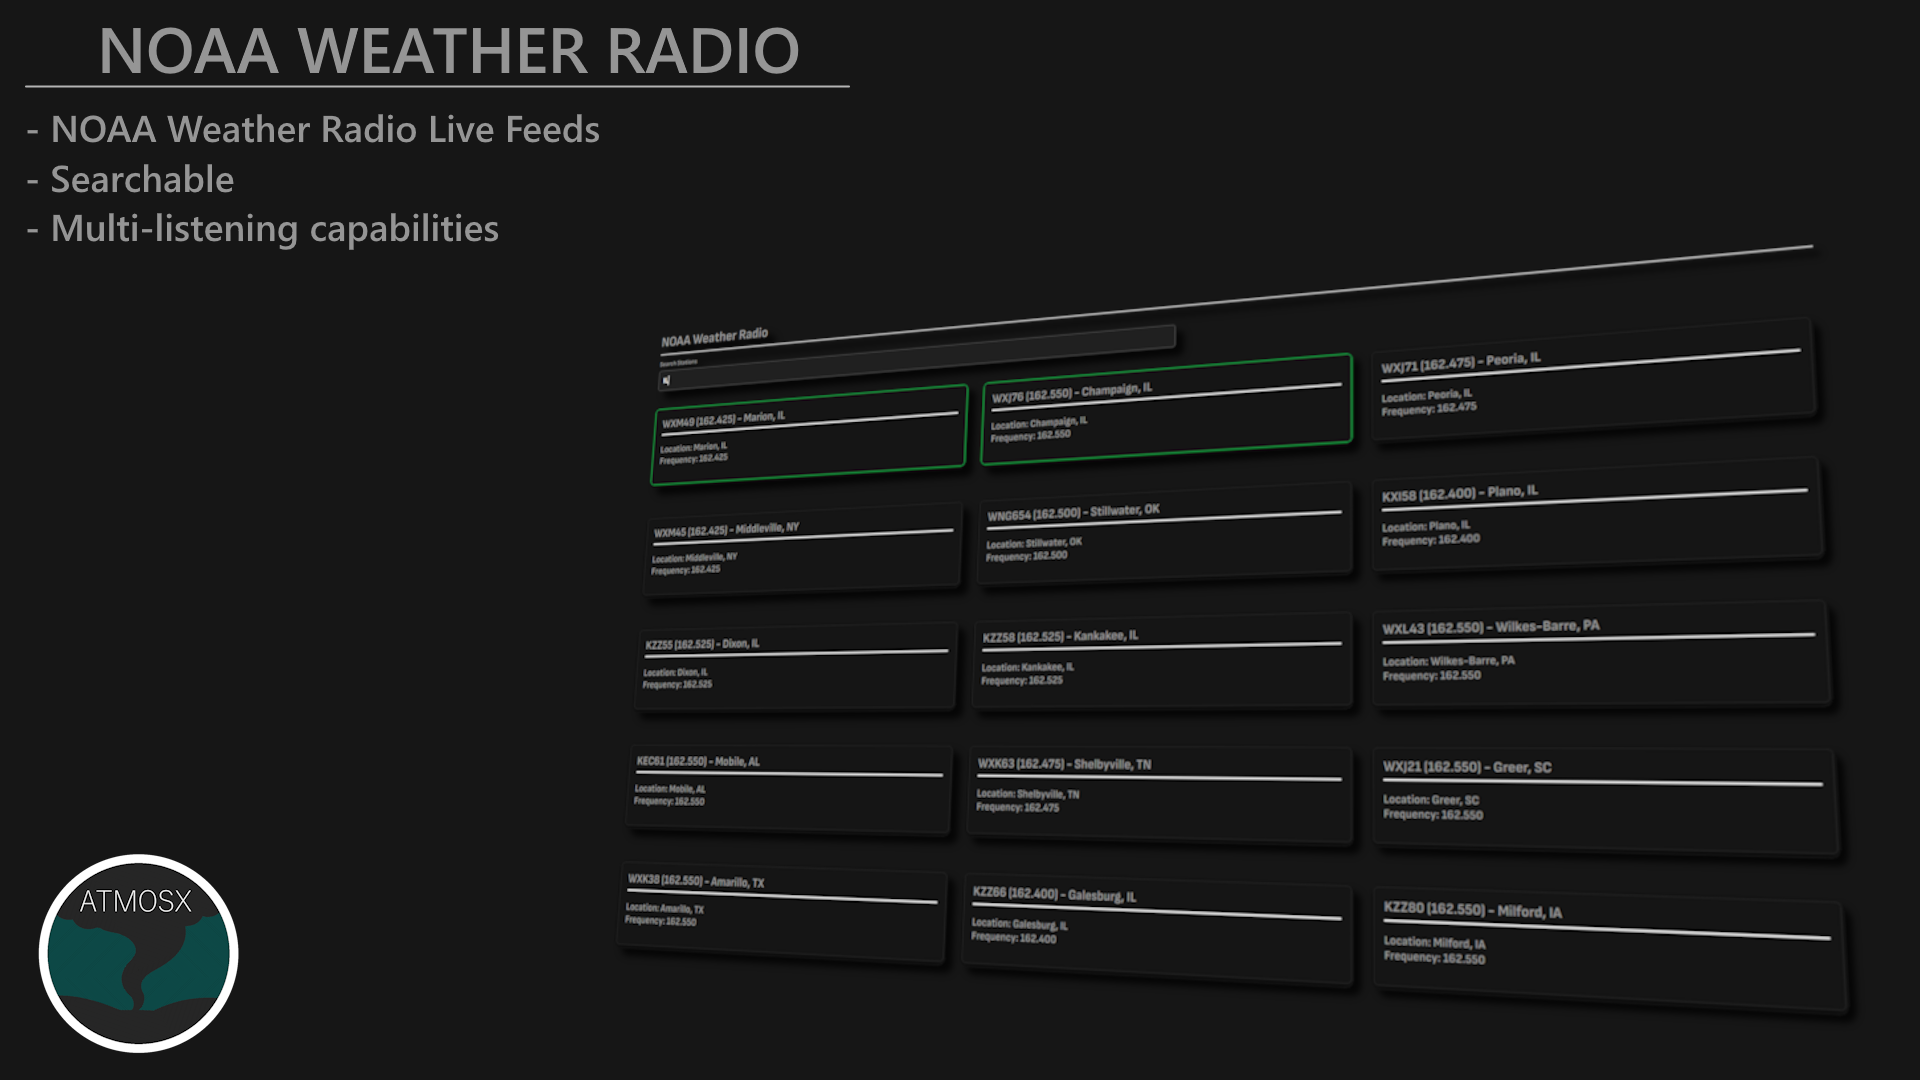Viewport: 1920px width, 1080px height.
Task: Click 'Location: Greer, SC' text
Action: pos(1431,799)
